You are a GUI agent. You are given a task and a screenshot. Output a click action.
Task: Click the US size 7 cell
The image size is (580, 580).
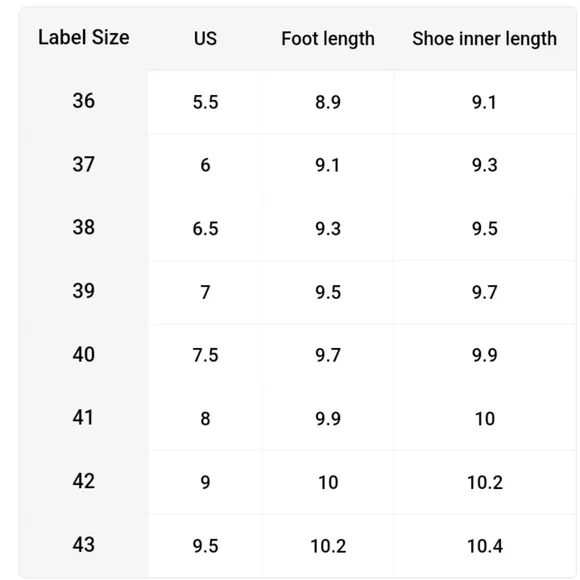pos(205,293)
